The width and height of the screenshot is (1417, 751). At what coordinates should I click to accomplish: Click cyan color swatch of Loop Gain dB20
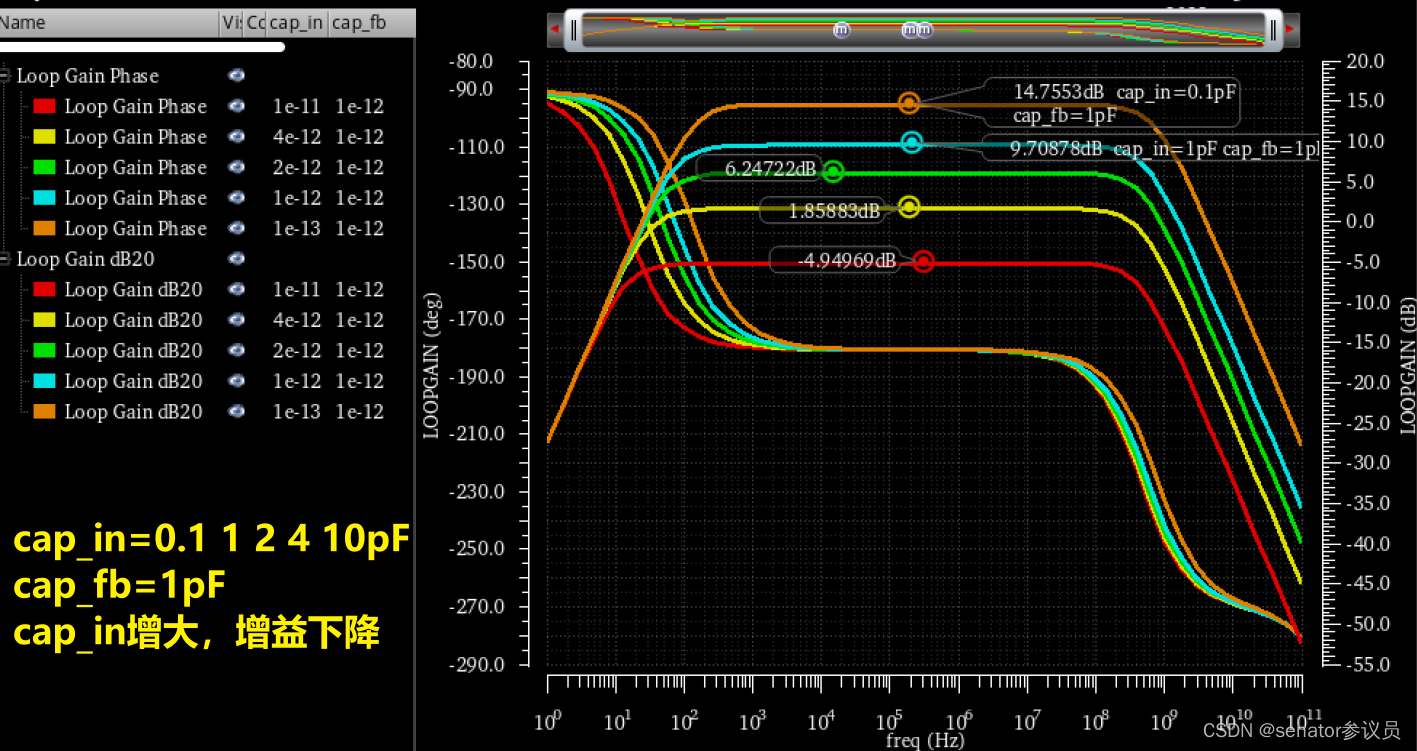point(44,381)
